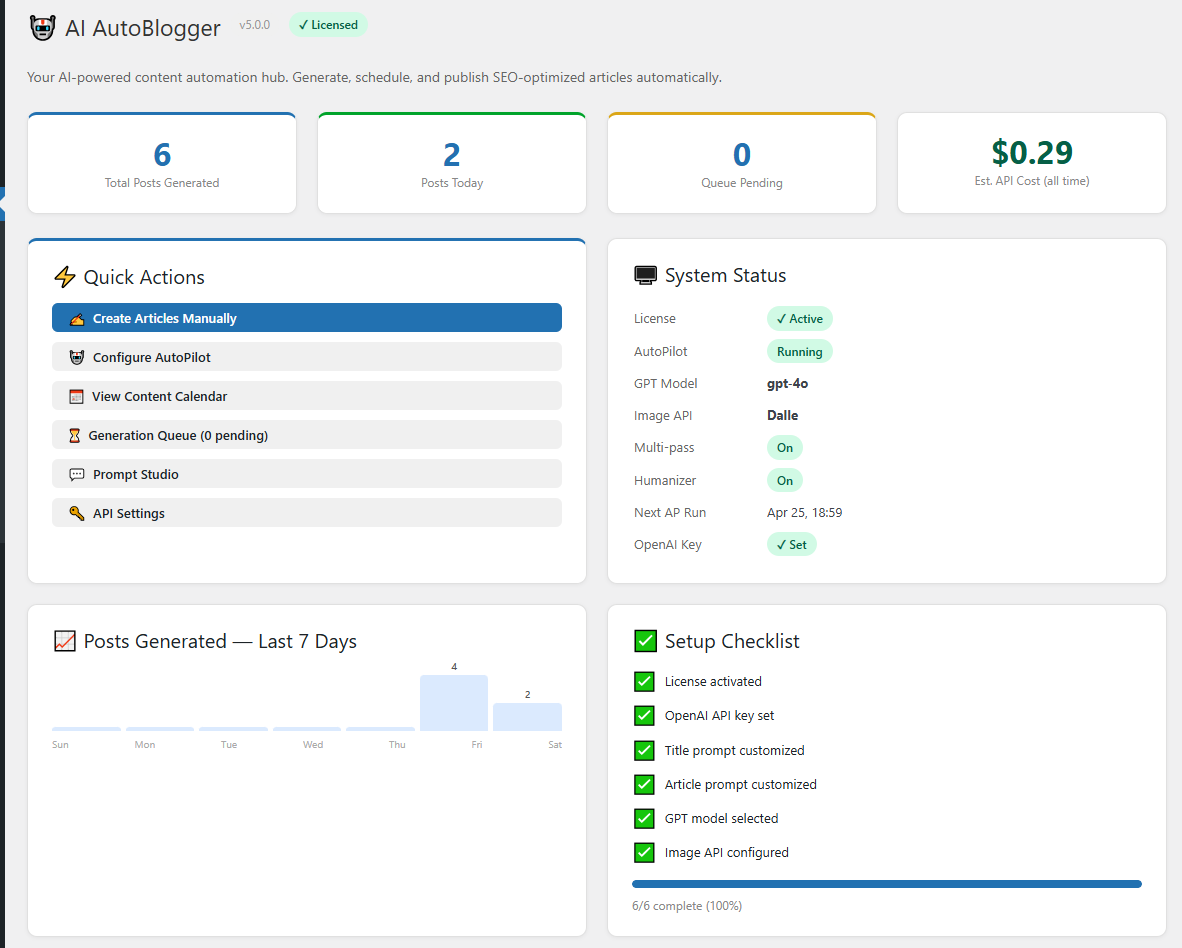Screen dimensions: 1182x948
Task: Click the key icon beside API Settings
Action: [77, 513]
